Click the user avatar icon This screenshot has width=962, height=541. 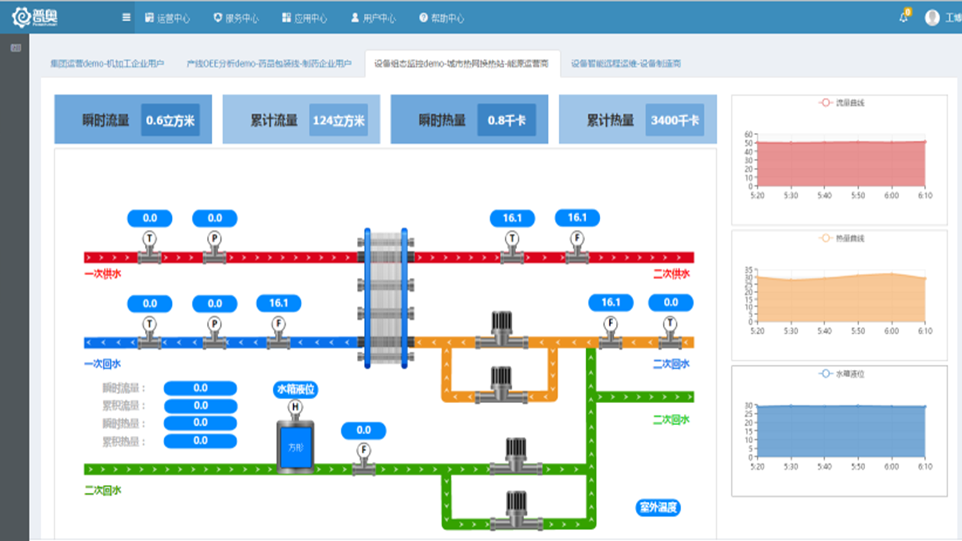pyautogui.click(x=932, y=18)
